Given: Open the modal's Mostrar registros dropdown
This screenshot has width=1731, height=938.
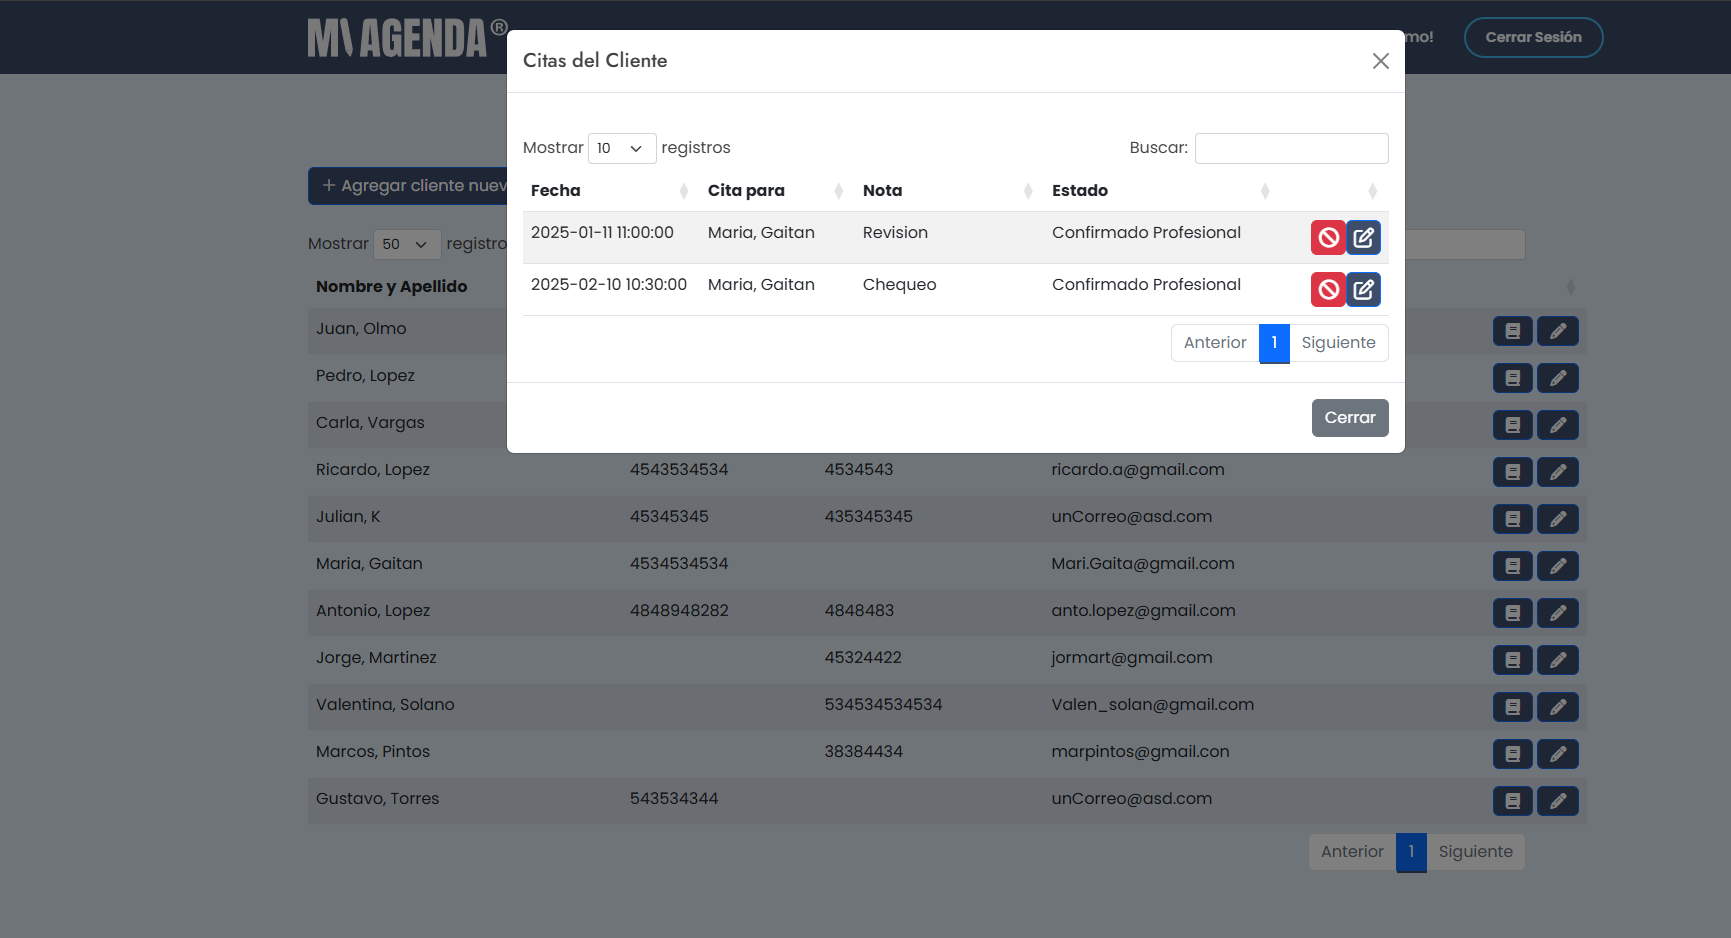Looking at the screenshot, I should pyautogui.click(x=621, y=148).
